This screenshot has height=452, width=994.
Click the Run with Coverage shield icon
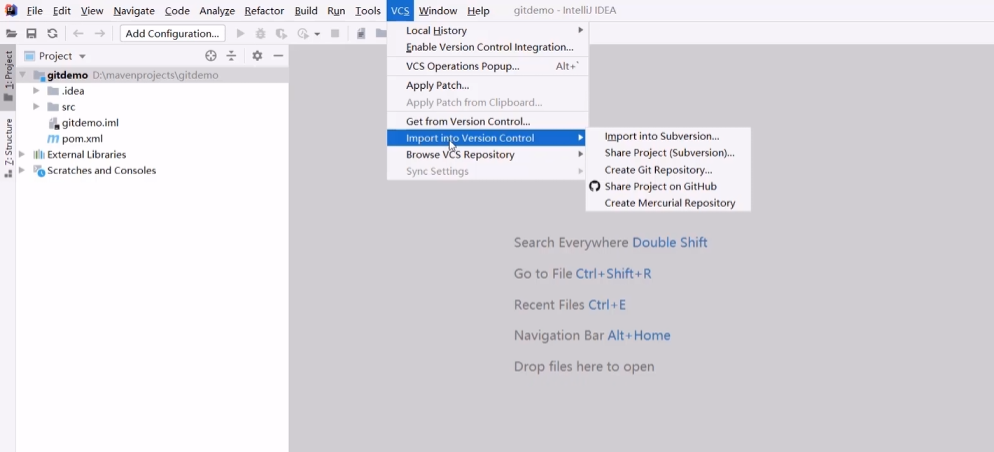click(x=280, y=34)
